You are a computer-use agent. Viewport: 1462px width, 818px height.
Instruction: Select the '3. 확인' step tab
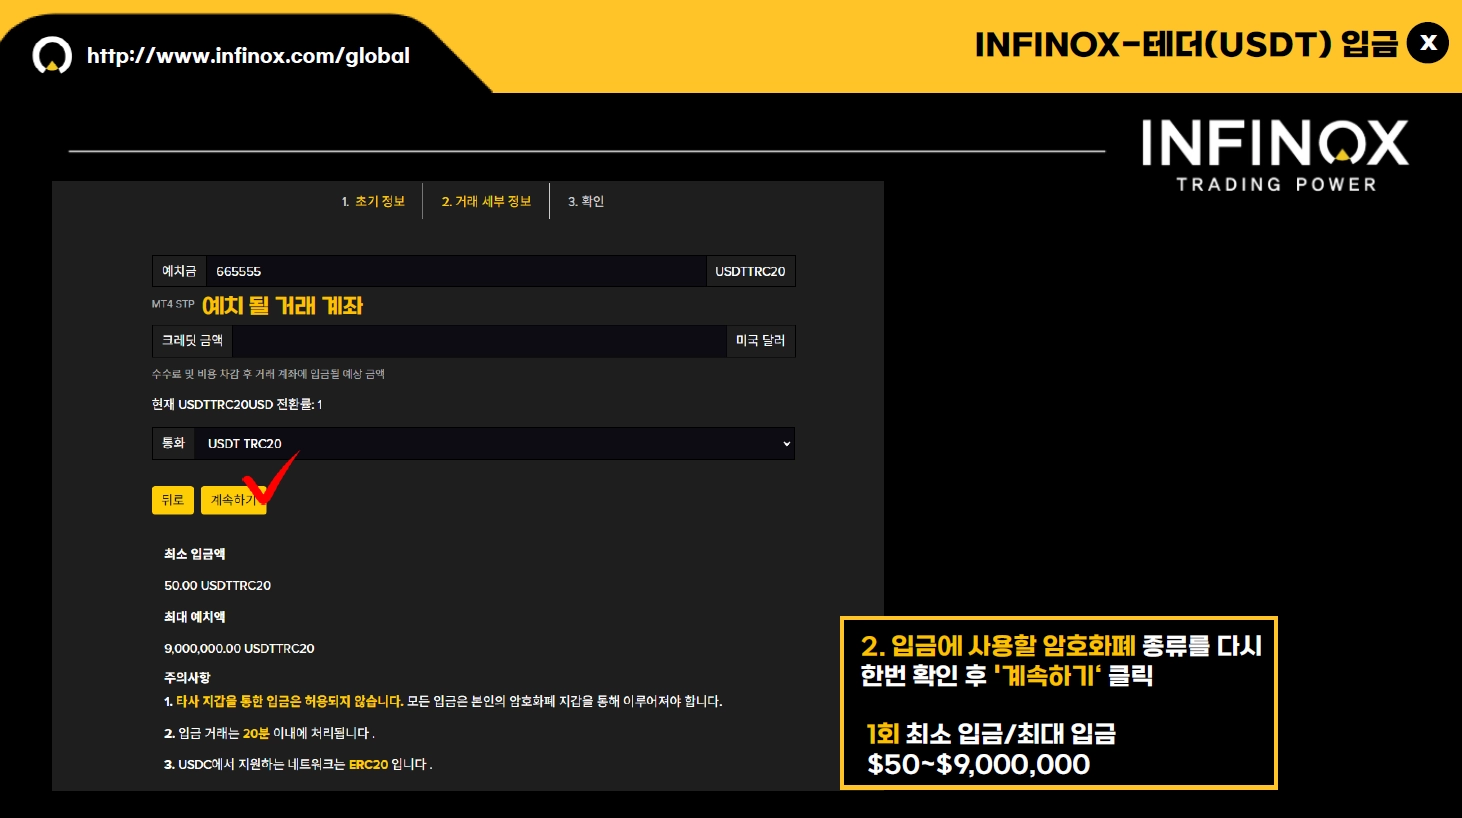pyautogui.click(x=586, y=201)
